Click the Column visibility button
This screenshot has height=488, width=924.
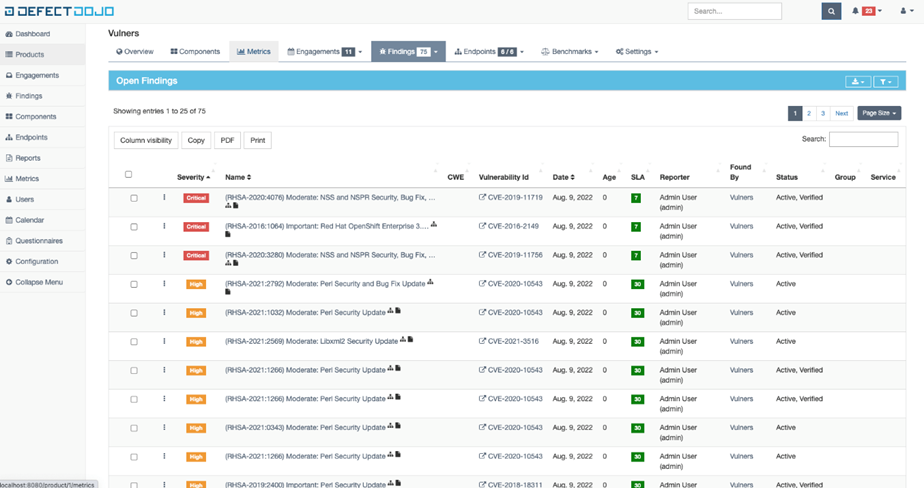coord(146,141)
